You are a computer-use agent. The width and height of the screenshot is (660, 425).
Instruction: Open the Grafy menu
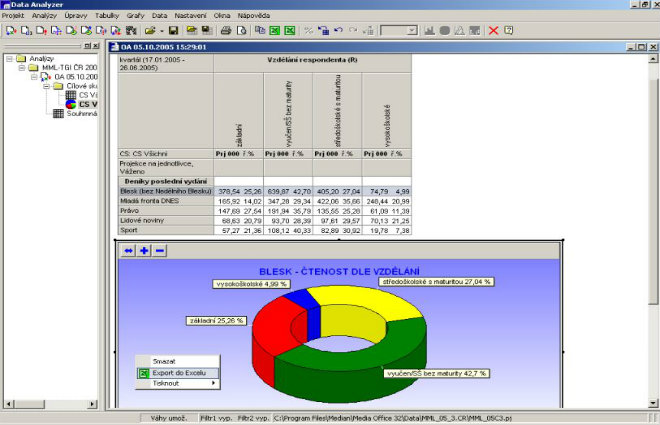click(x=136, y=16)
